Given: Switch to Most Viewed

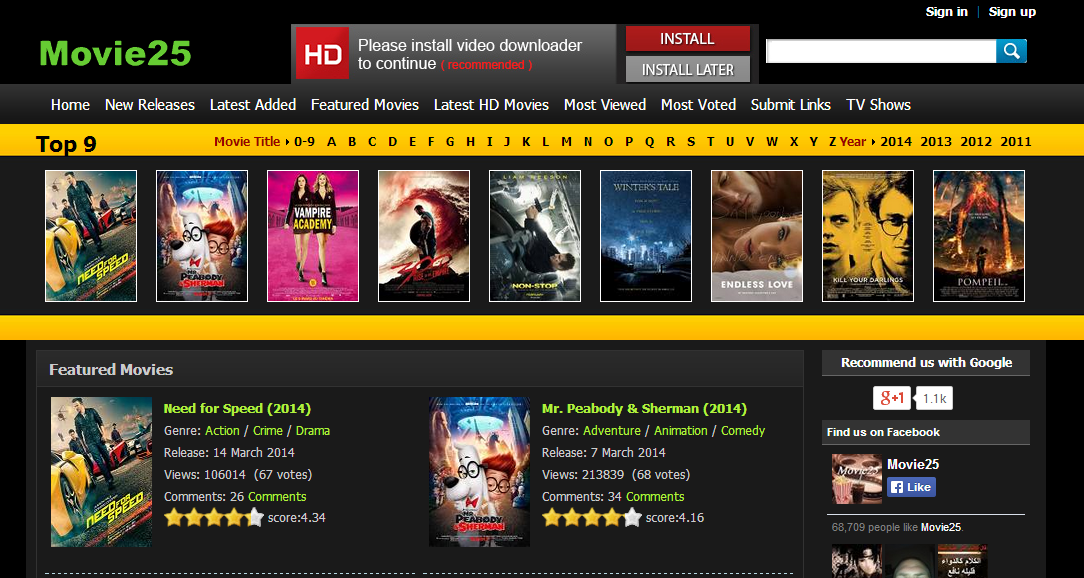Looking at the screenshot, I should (604, 105).
